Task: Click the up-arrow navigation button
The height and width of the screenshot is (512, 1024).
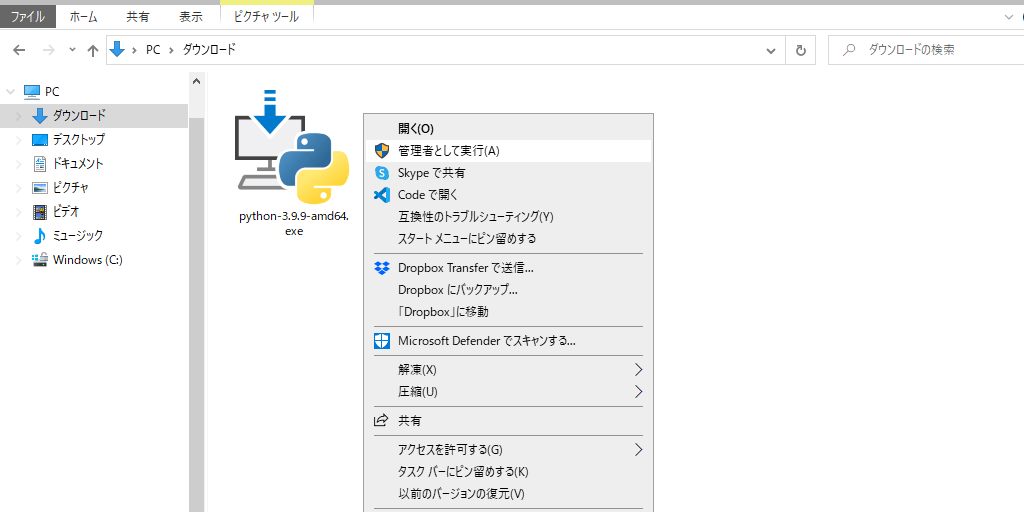Action: click(93, 50)
